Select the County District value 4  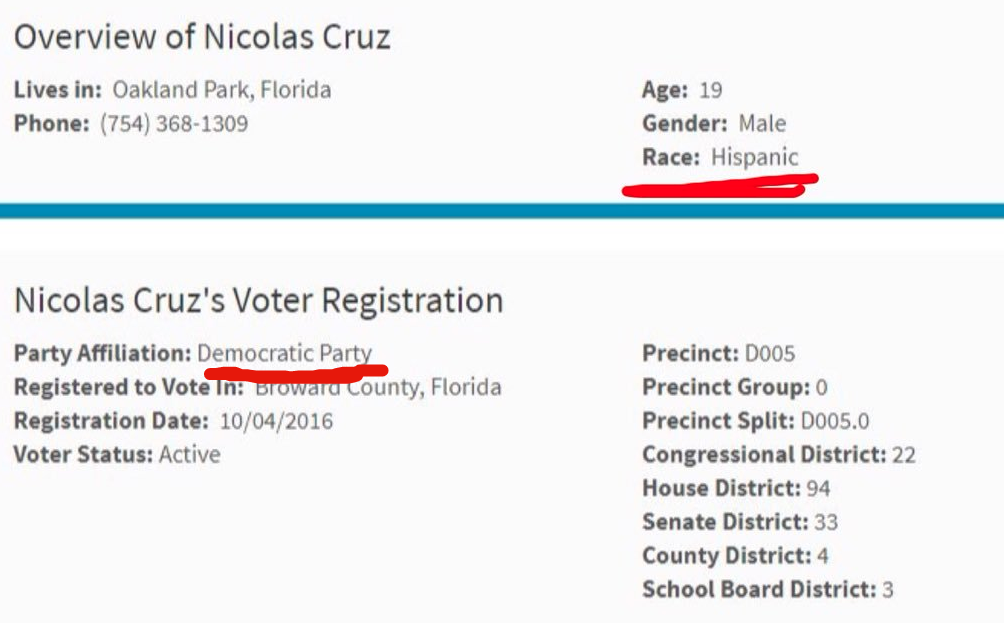point(823,555)
